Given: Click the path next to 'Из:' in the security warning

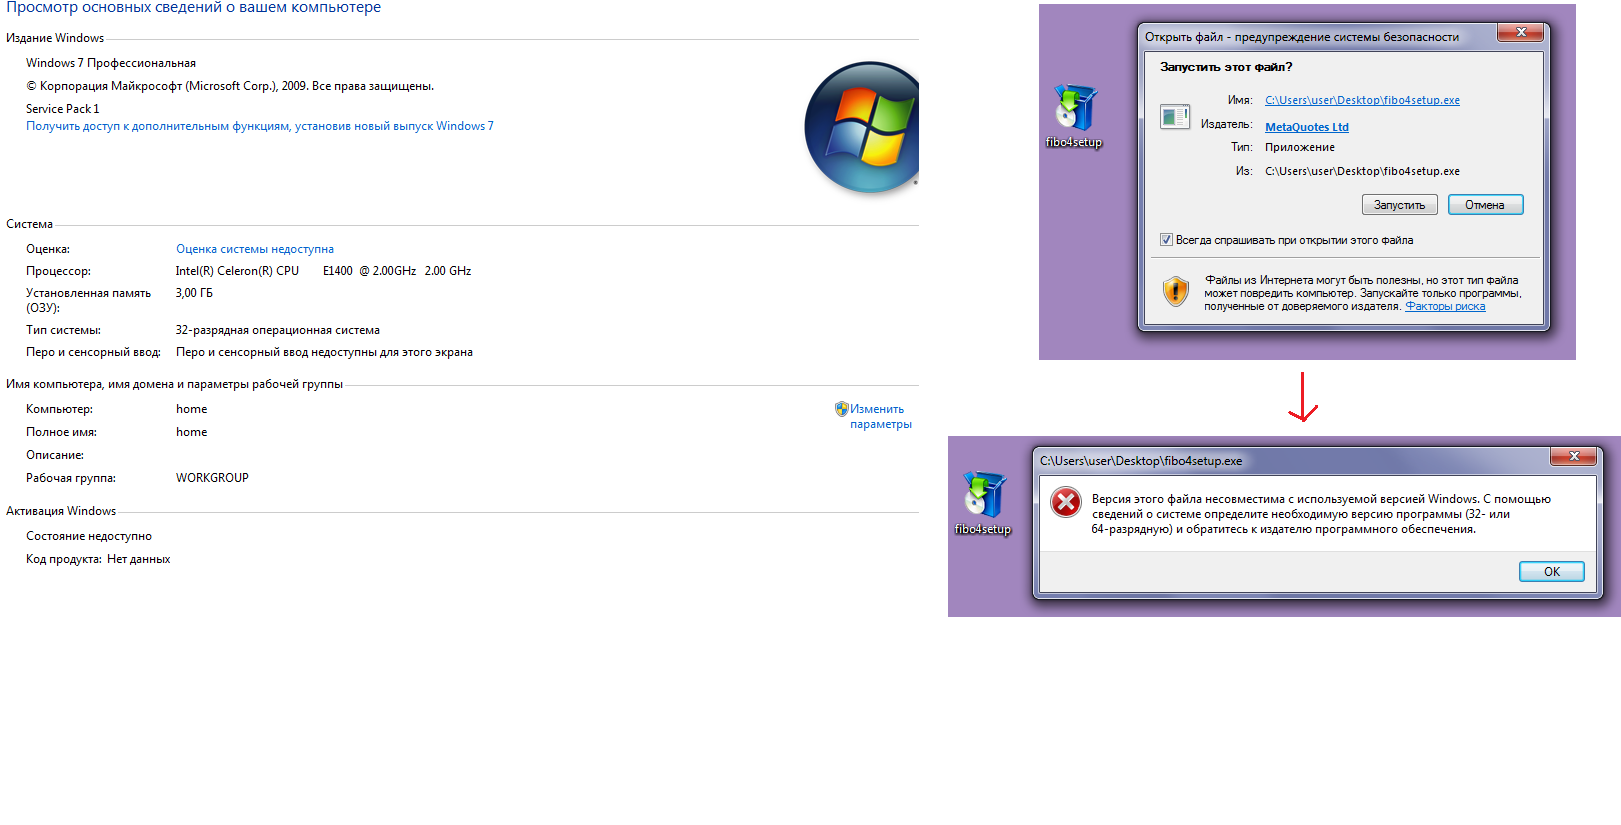Looking at the screenshot, I should pos(1362,171).
